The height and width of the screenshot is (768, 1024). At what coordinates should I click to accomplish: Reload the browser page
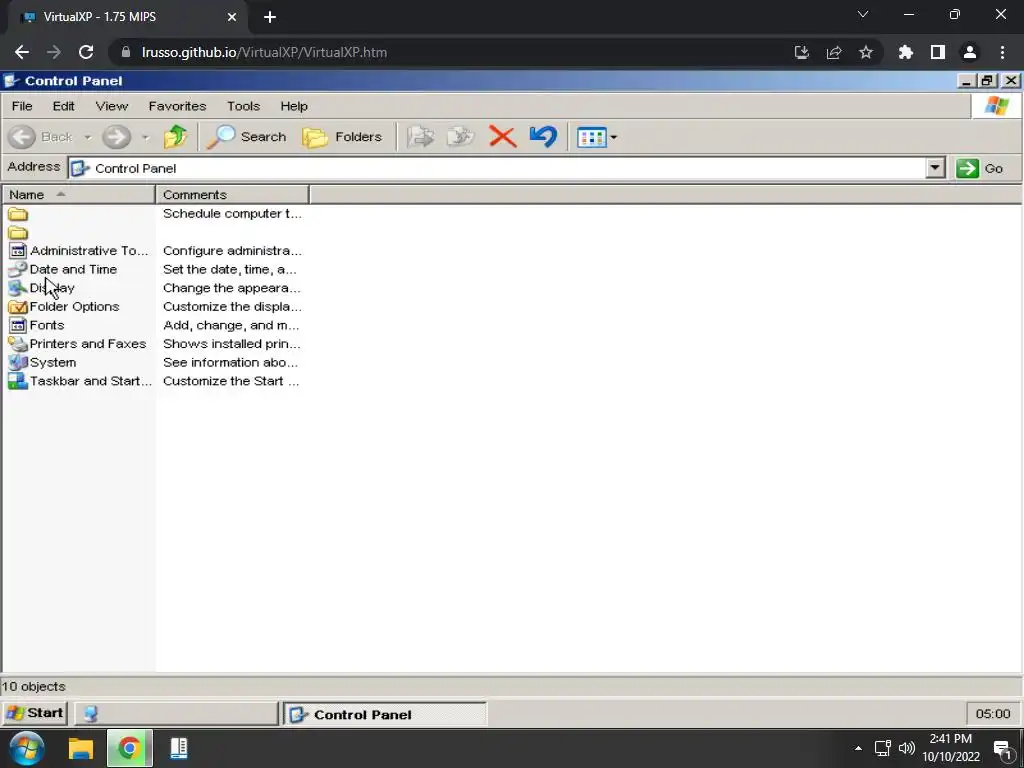click(x=86, y=52)
